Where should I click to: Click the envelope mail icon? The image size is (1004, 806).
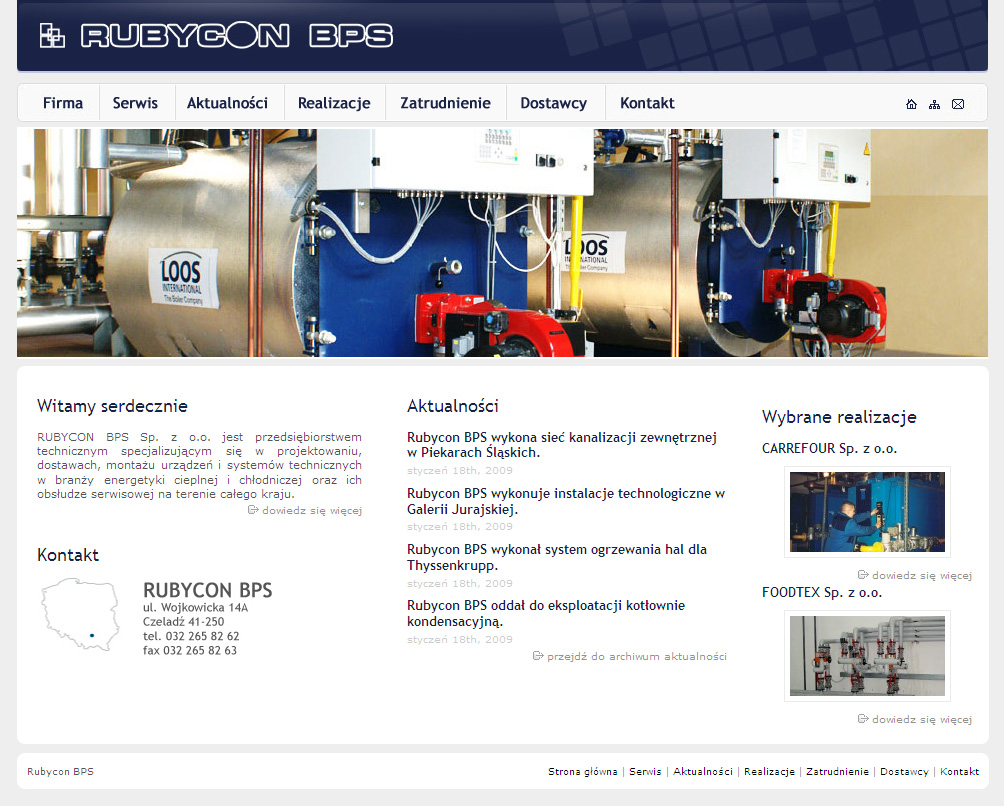[958, 104]
